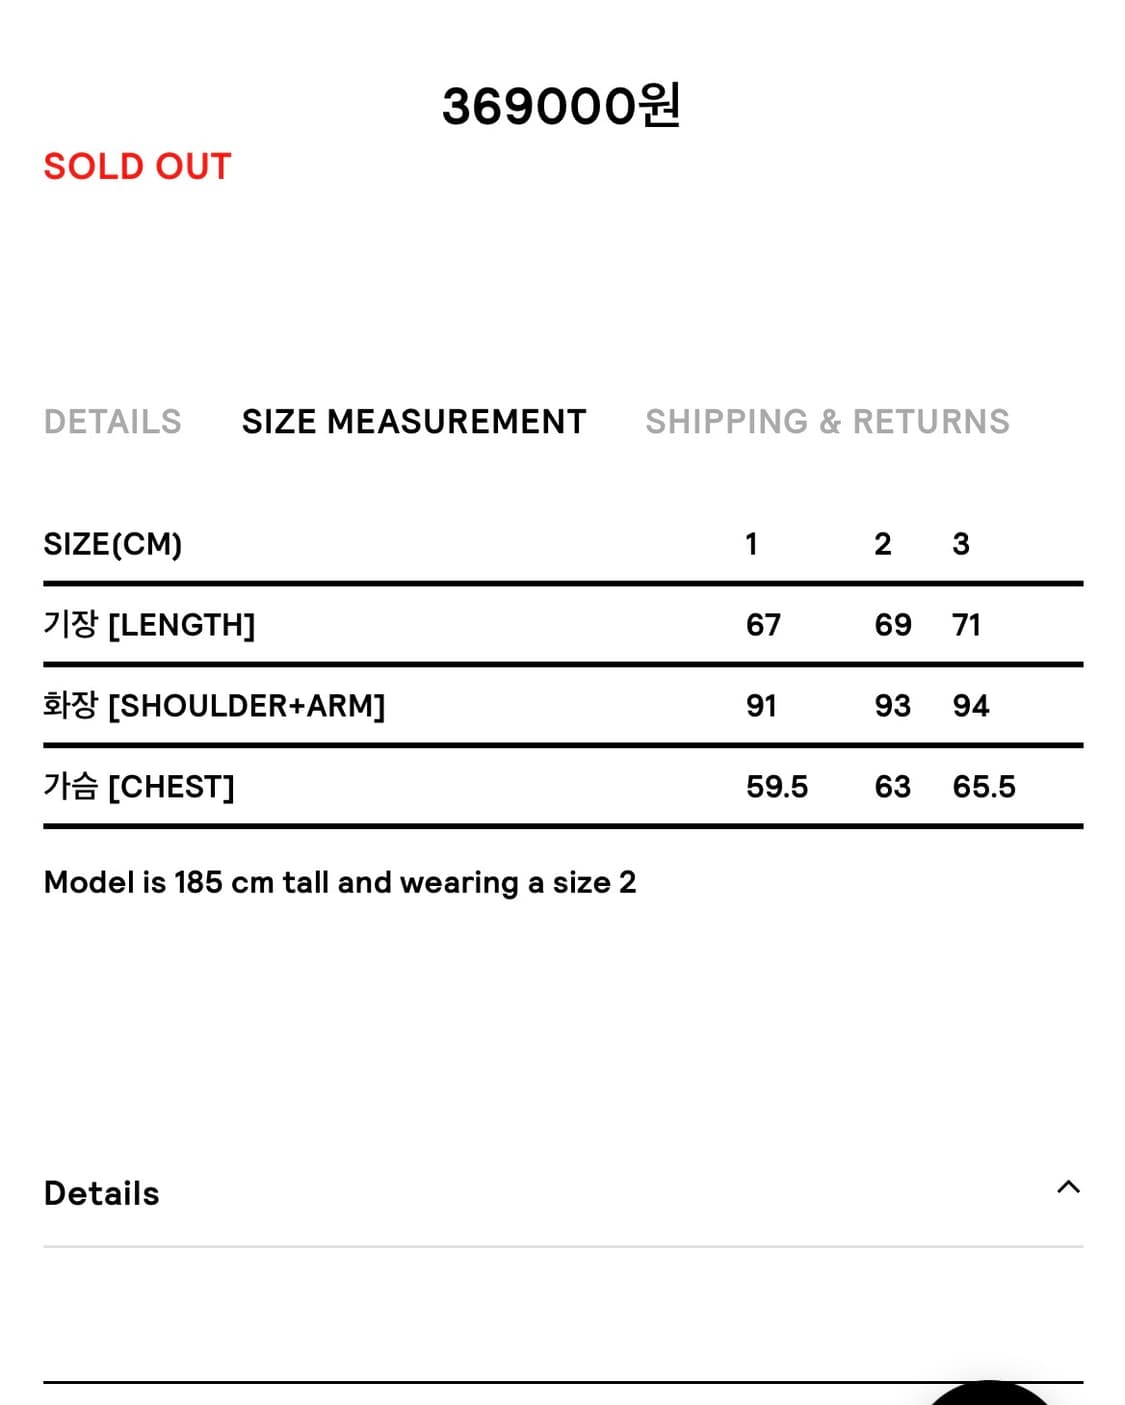Click the Details accordion heading text
1125x1405 pixels.
click(102, 1193)
